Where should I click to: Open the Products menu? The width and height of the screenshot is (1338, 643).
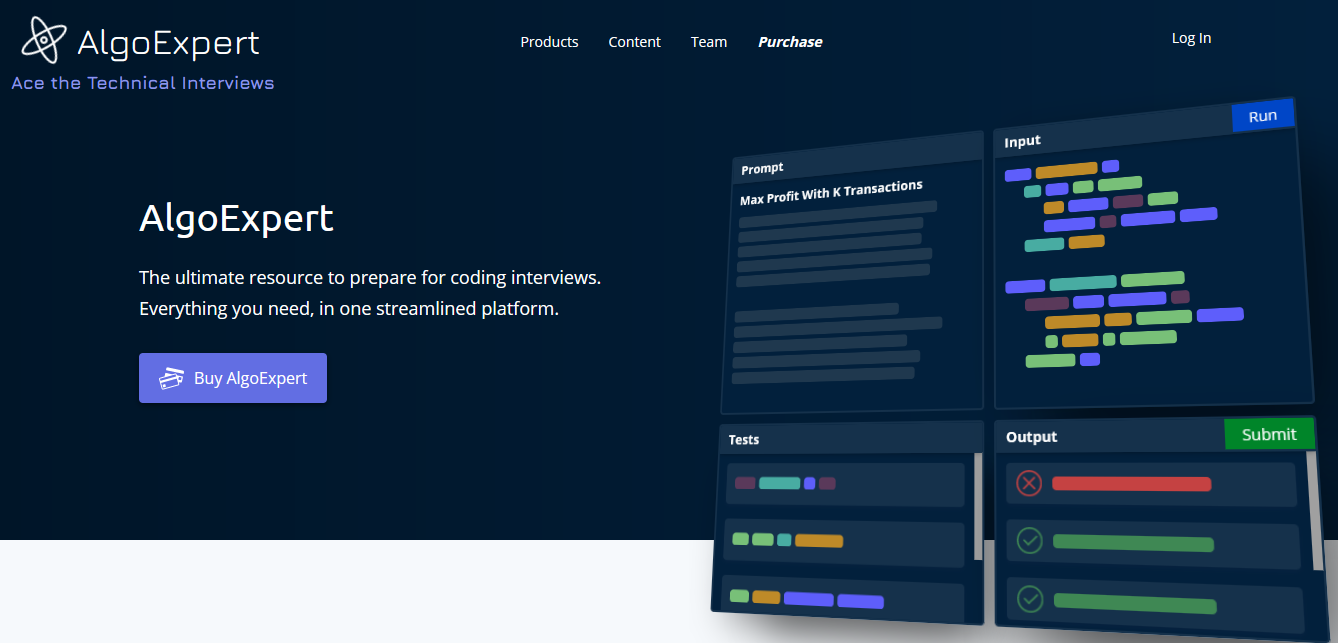(x=549, y=42)
